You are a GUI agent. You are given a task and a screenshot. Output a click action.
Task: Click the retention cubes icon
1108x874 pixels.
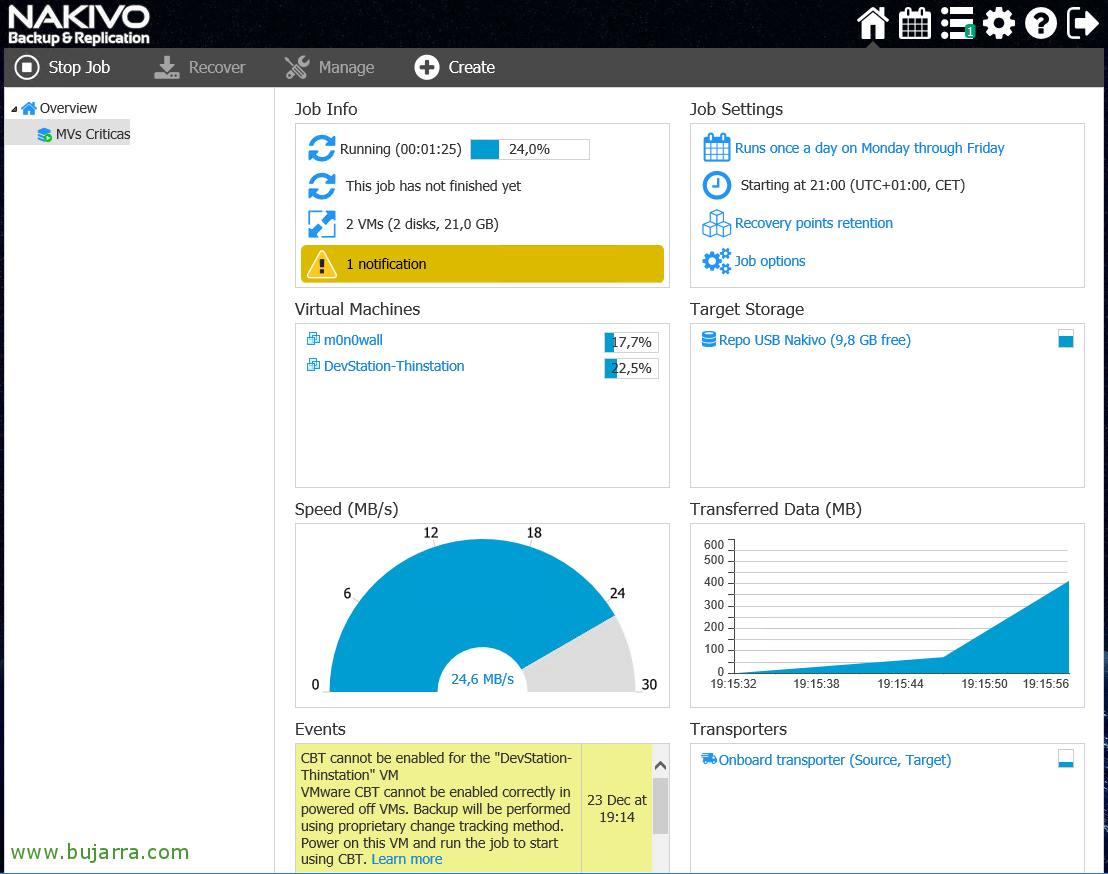pyautogui.click(x=717, y=223)
